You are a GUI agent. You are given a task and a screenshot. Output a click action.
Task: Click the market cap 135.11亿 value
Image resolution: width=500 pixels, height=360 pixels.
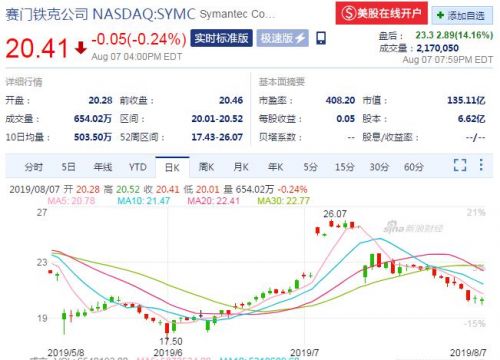click(x=466, y=100)
